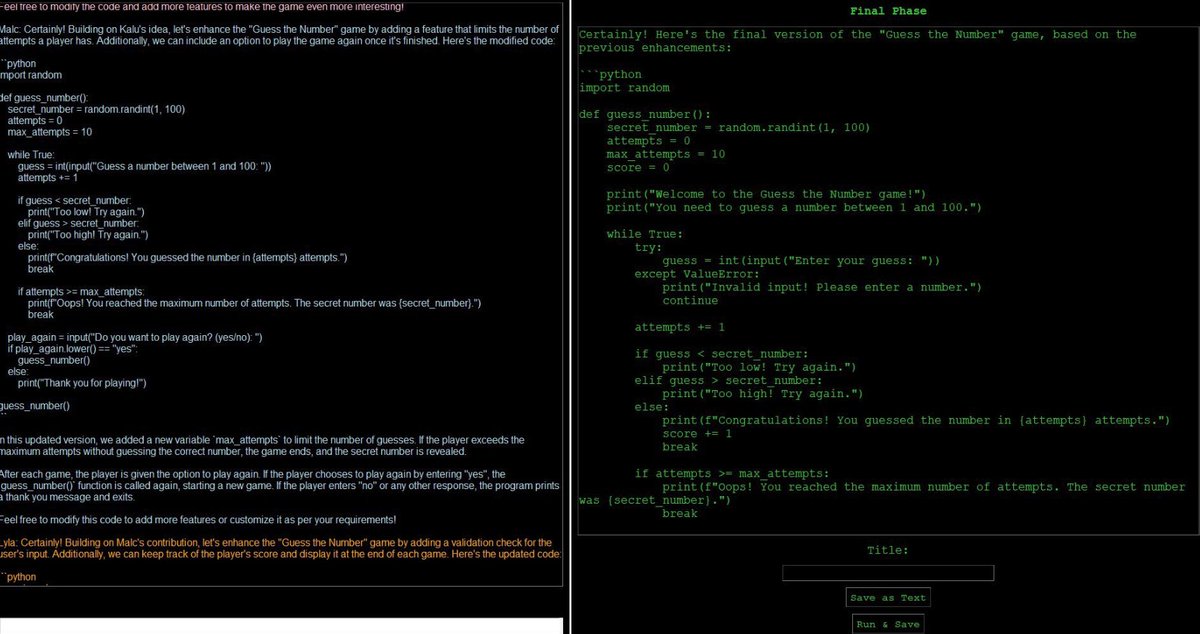
Task: Click the white chat entry box under the conversation
Action: [281, 626]
